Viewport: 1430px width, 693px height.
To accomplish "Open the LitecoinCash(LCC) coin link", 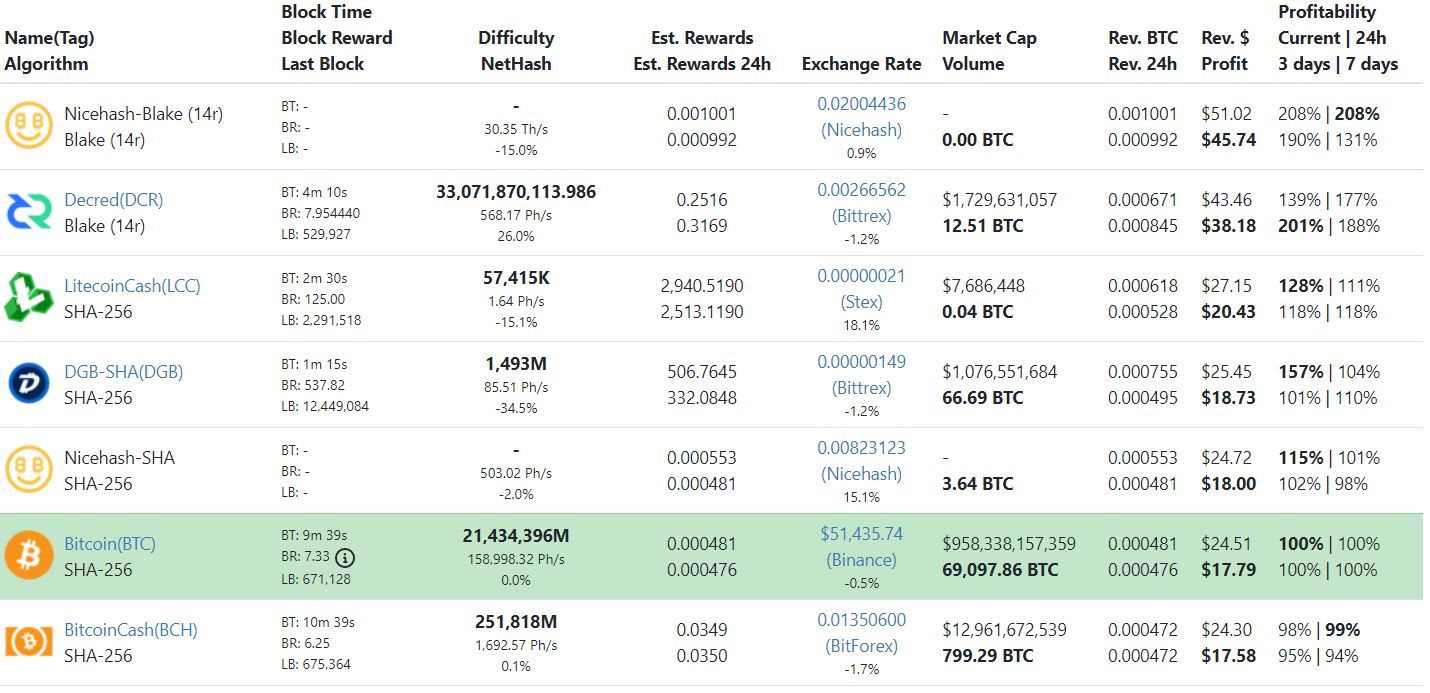I will [x=132, y=285].
